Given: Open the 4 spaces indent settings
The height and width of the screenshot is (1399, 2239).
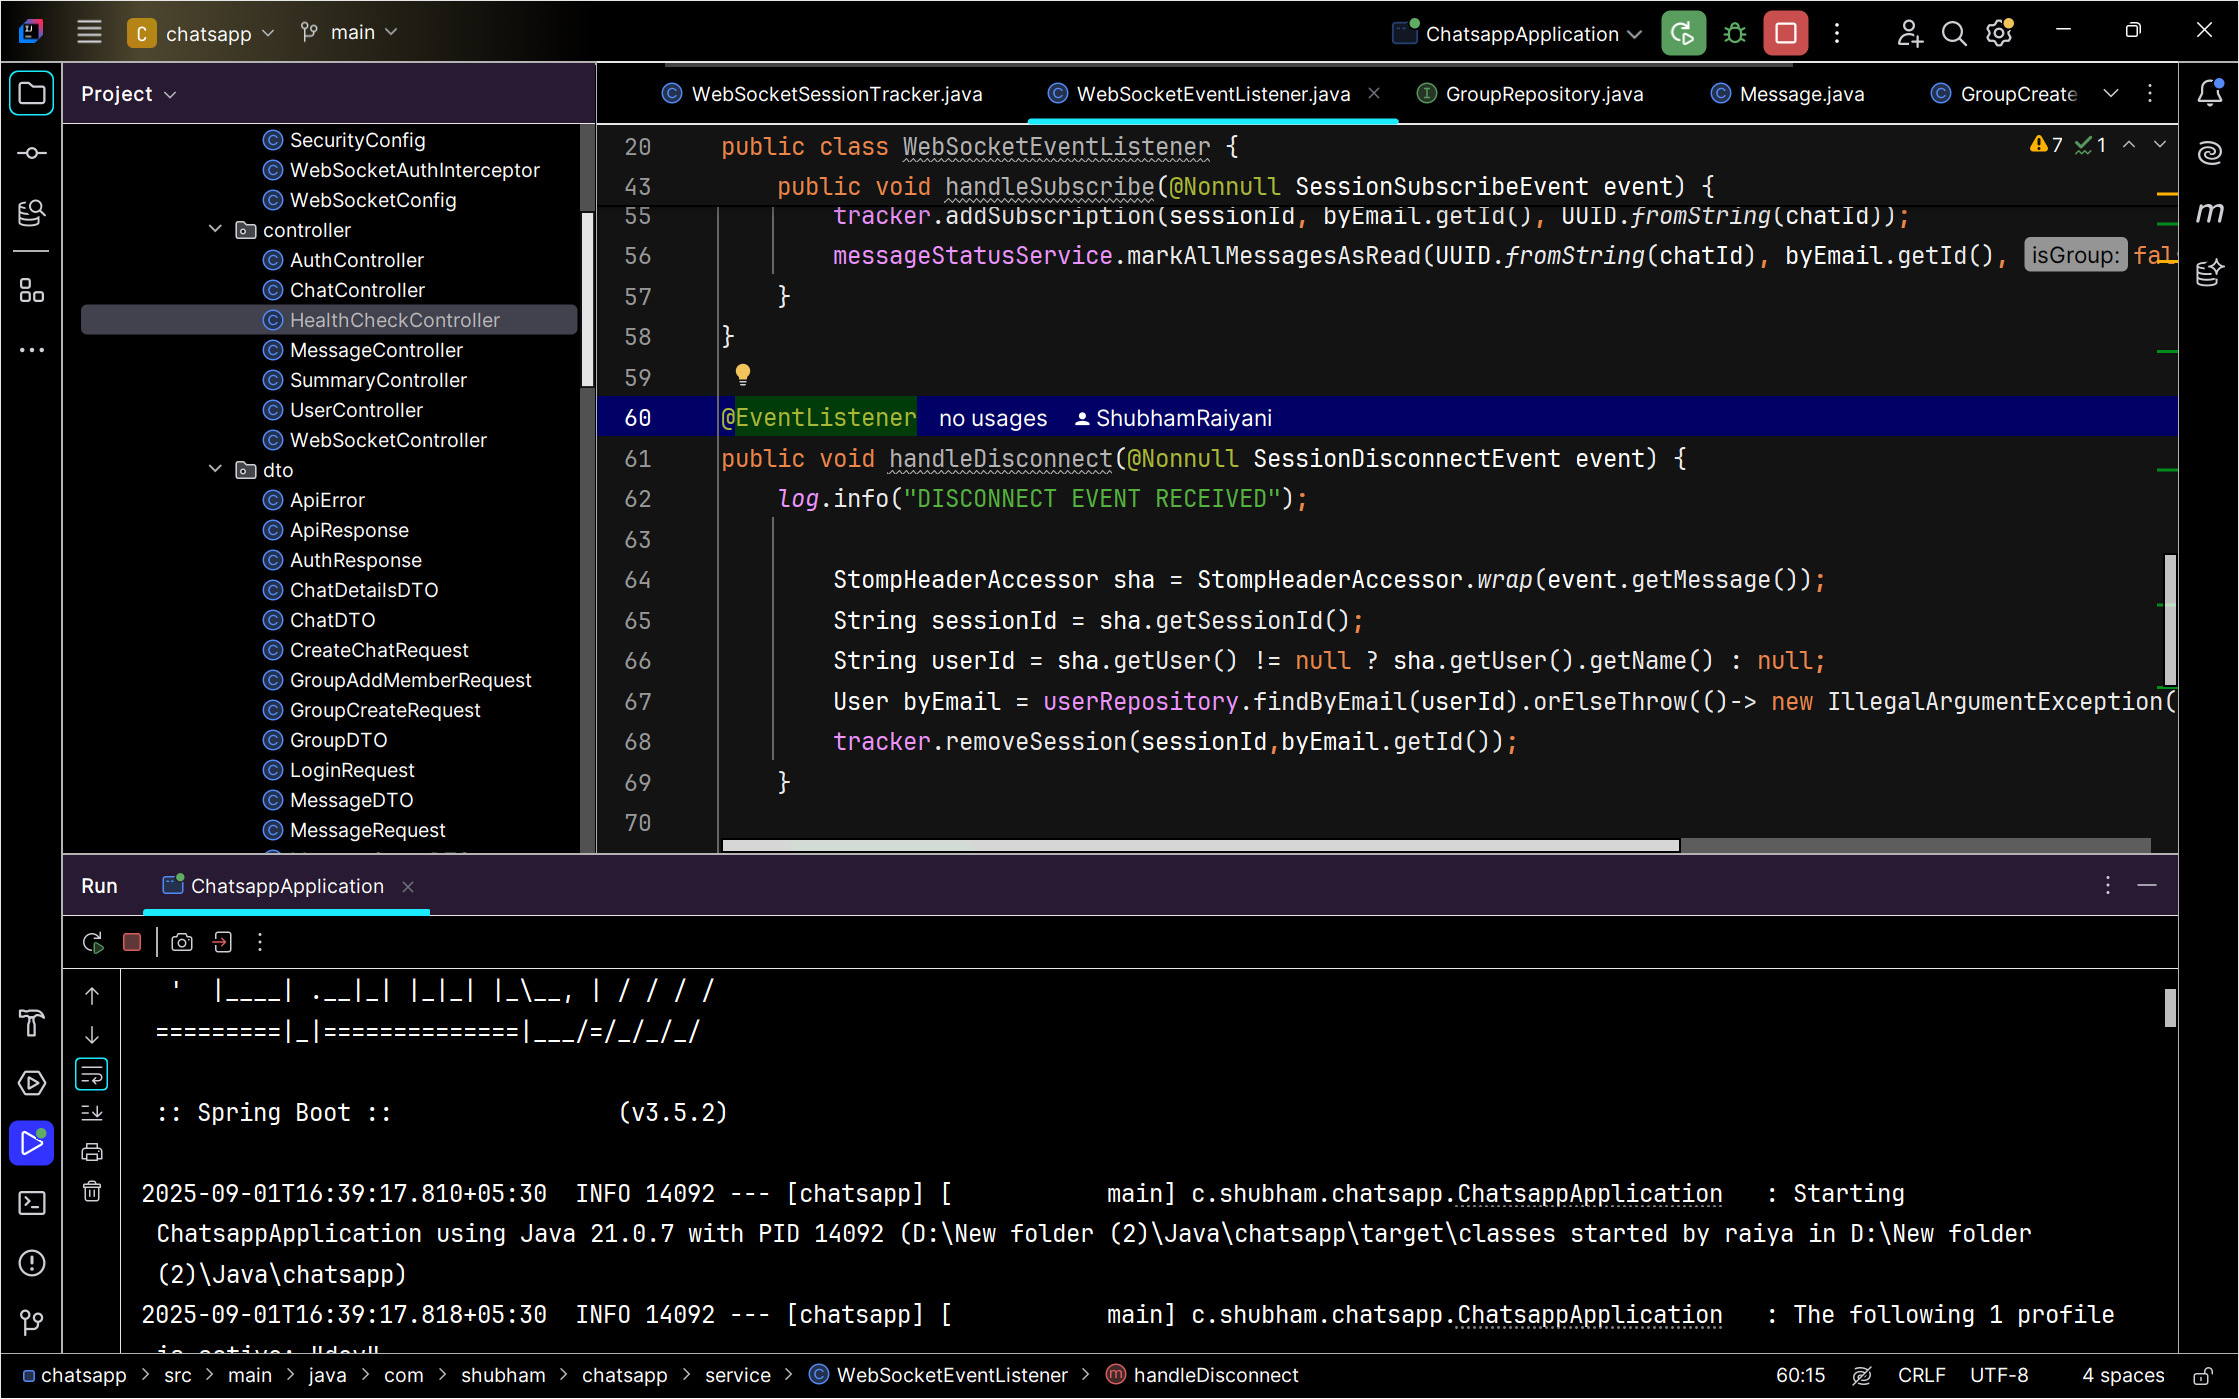Looking at the screenshot, I should (2123, 1376).
